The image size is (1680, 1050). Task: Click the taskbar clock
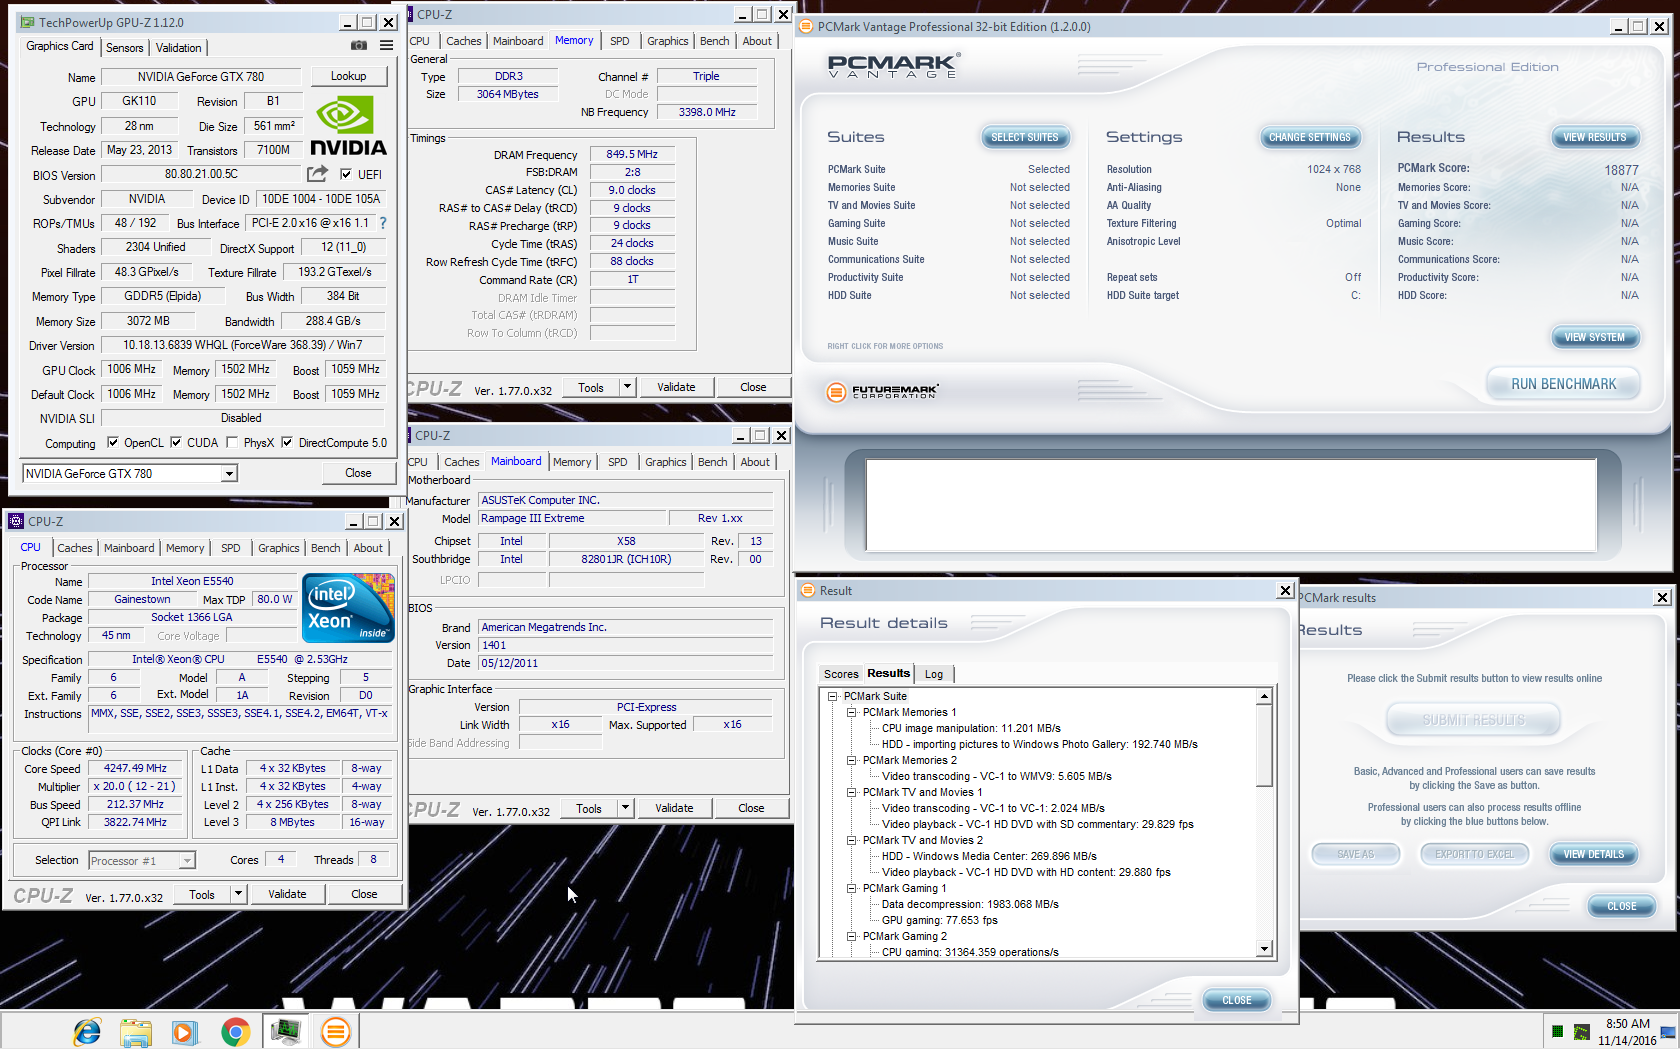click(1627, 1032)
